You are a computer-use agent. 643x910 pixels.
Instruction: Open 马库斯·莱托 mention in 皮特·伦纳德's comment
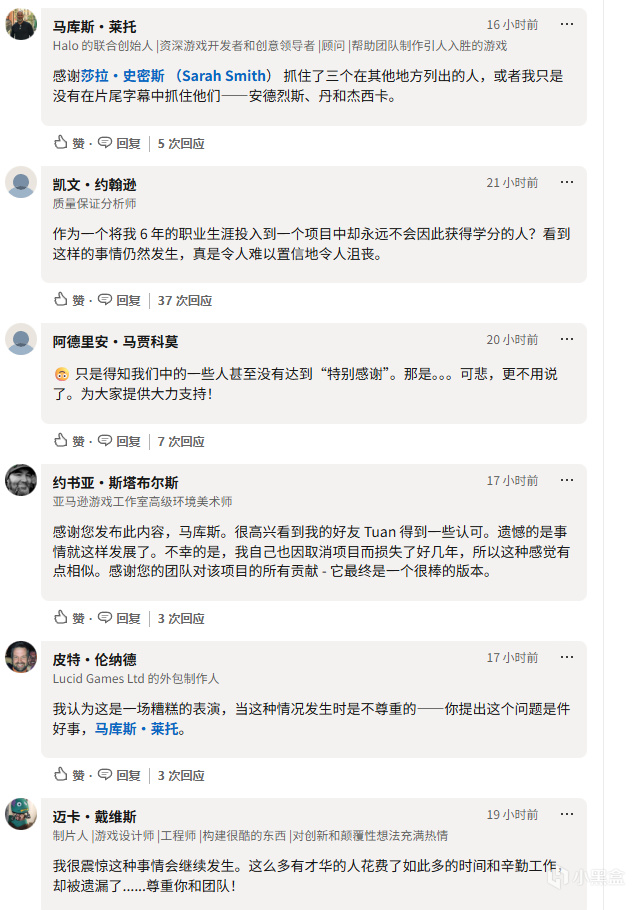coord(137,729)
